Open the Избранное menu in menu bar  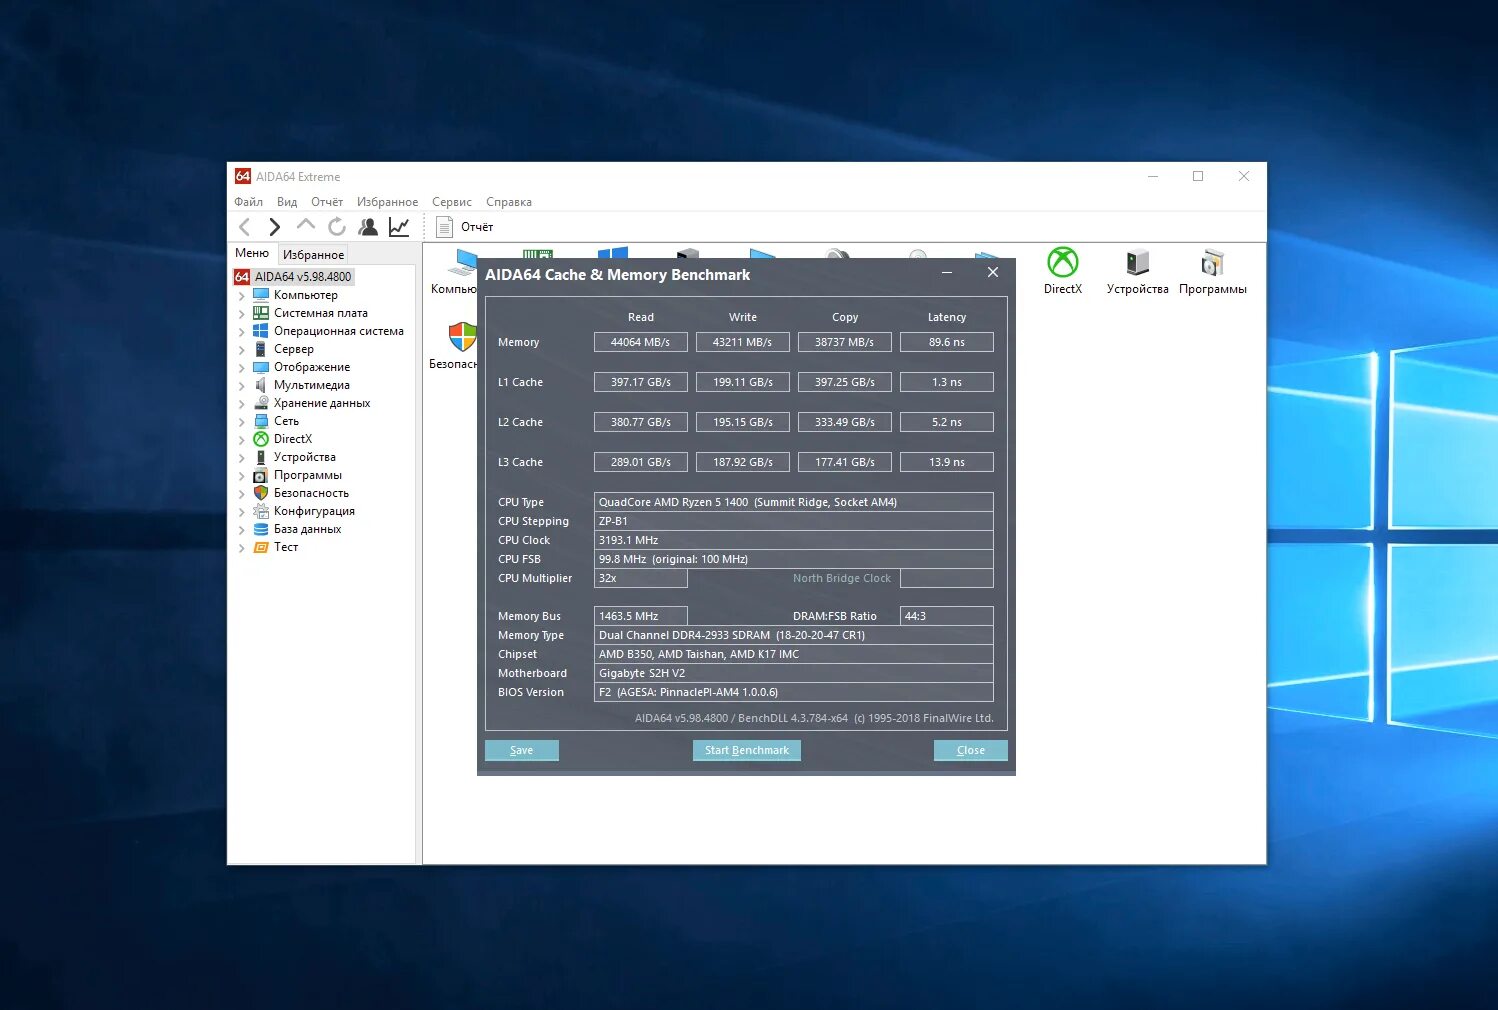pos(387,202)
